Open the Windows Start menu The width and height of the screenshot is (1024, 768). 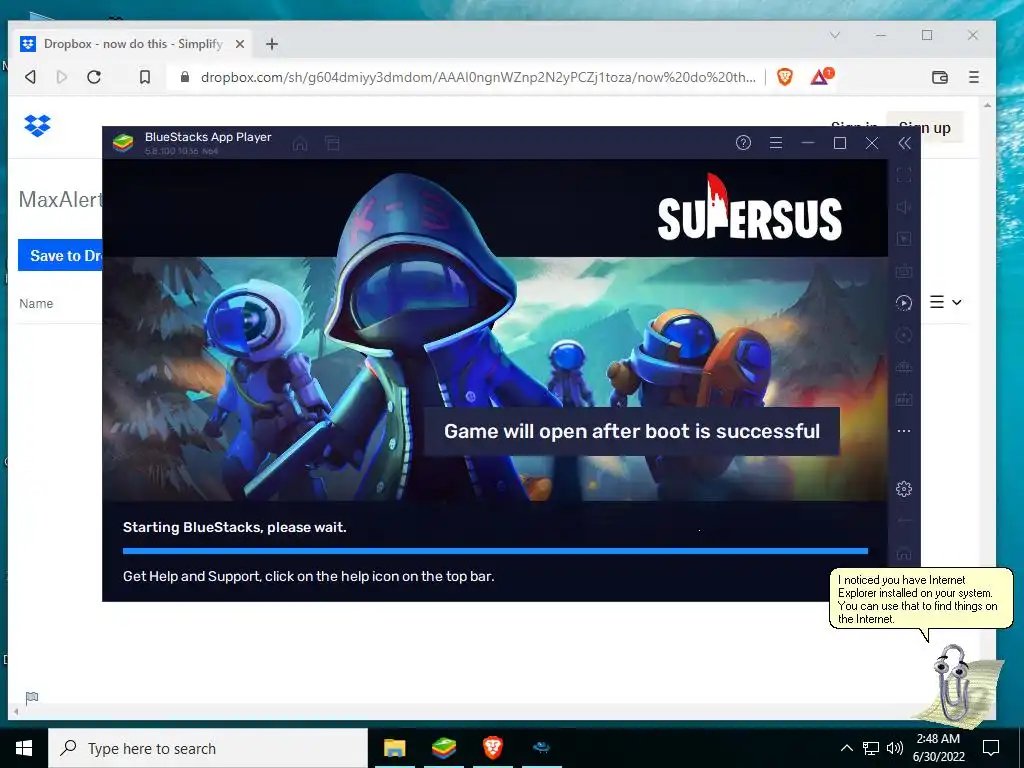click(24, 748)
